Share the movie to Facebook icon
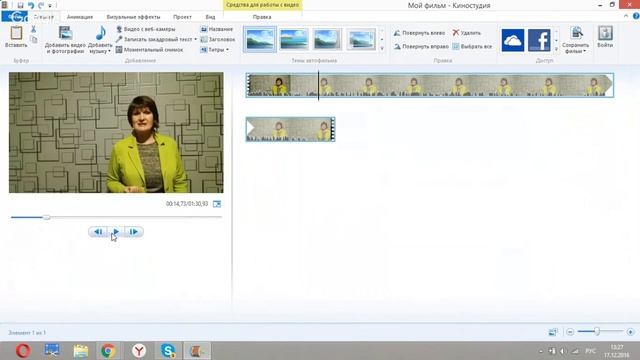 539,40
